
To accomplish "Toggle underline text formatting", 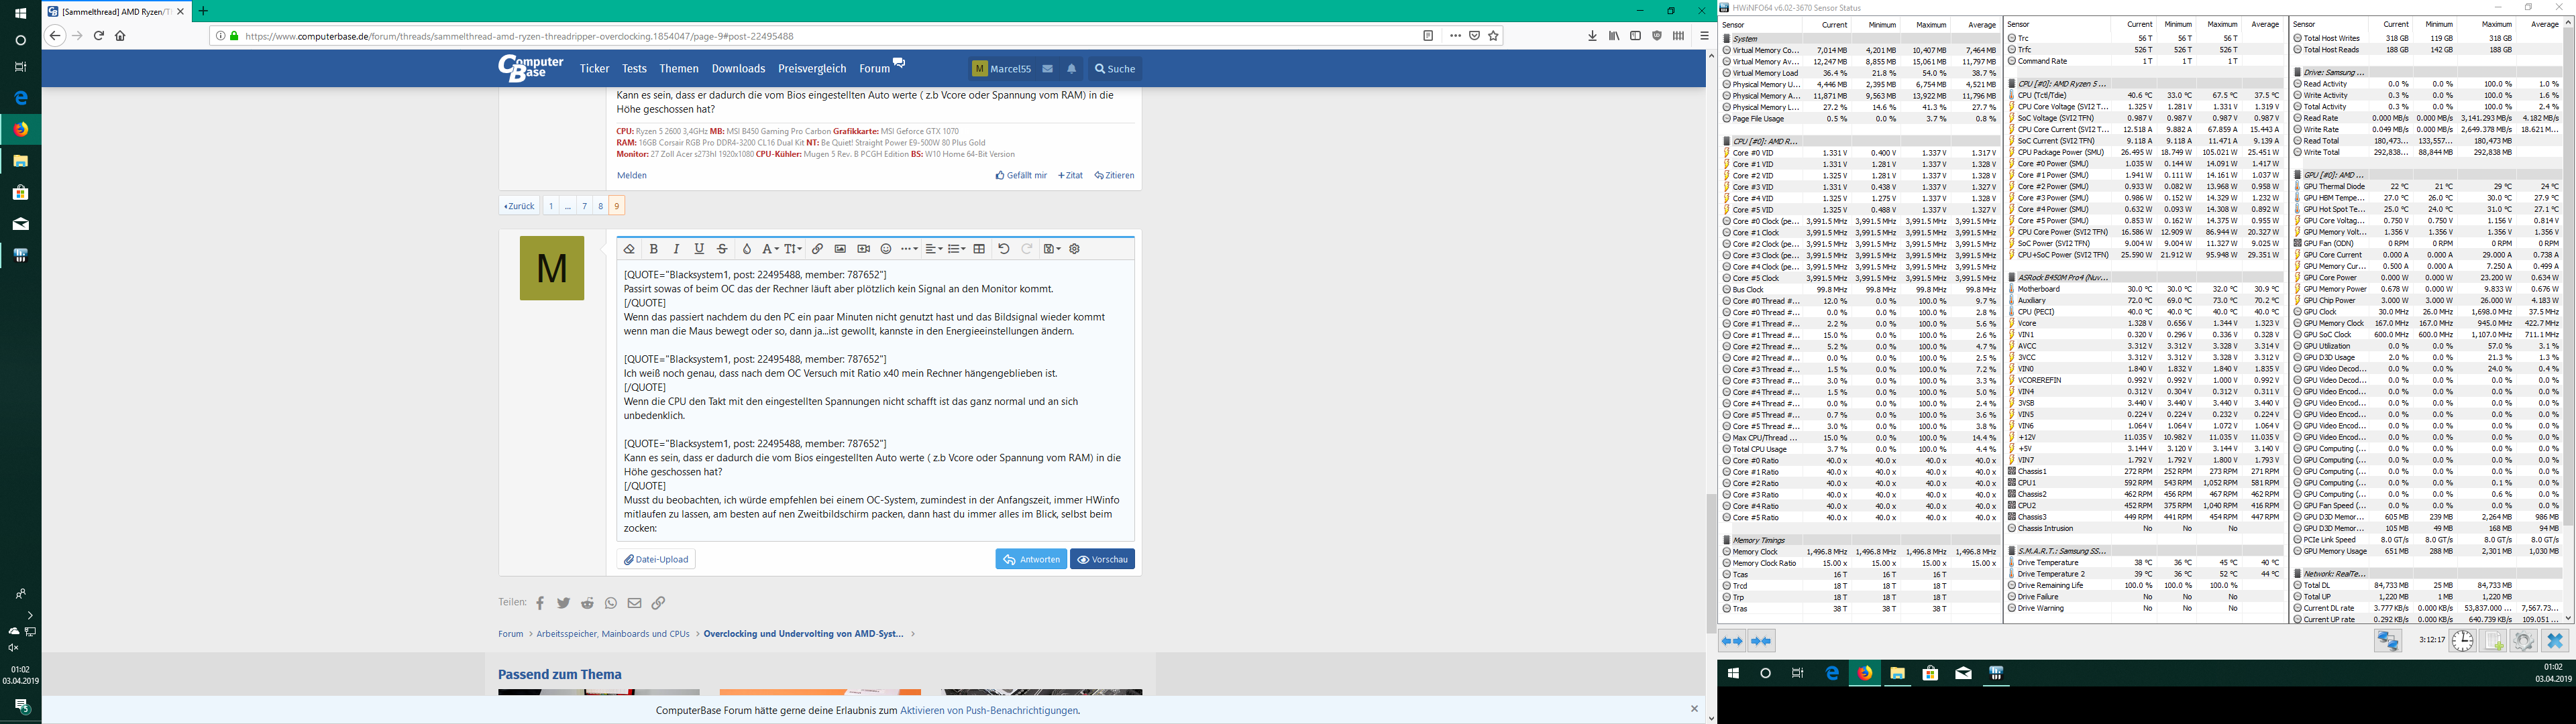I will (699, 249).
